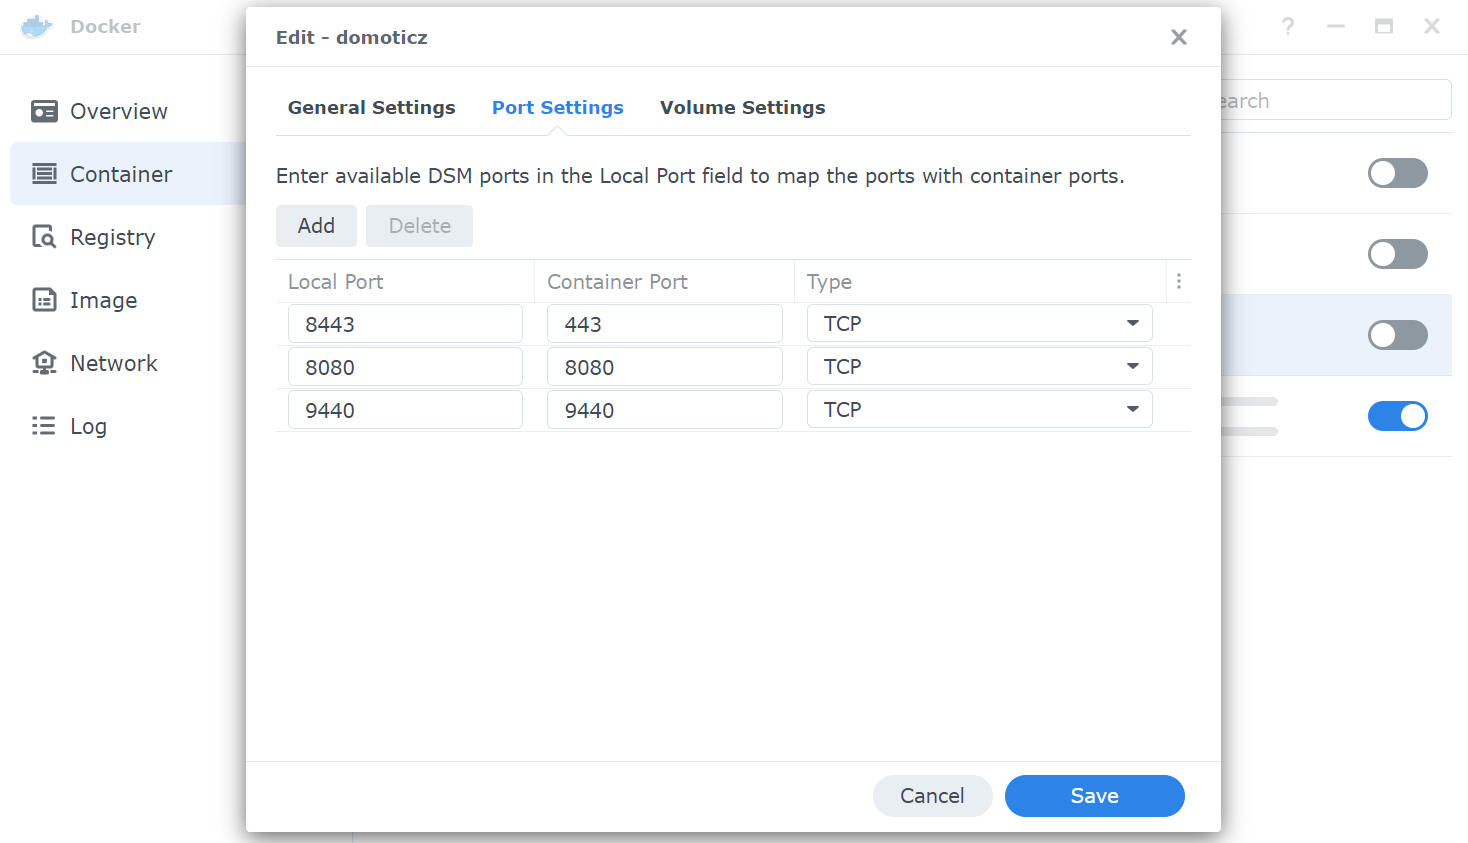
Task: Edit container port field 9440
Action: (x=665, y=410)
